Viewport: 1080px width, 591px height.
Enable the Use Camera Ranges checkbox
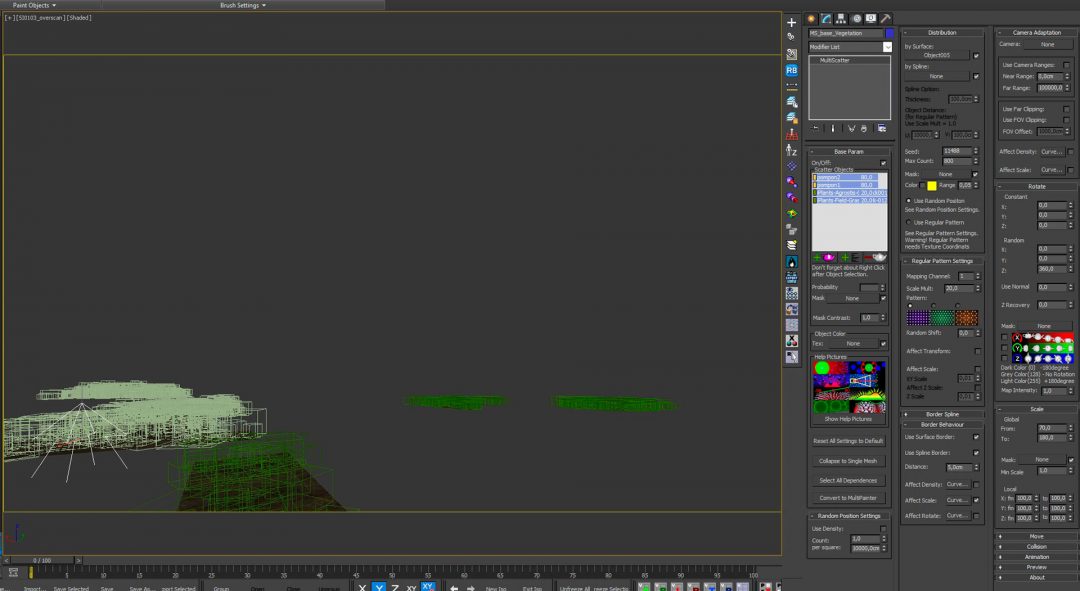pos(1067,65)
